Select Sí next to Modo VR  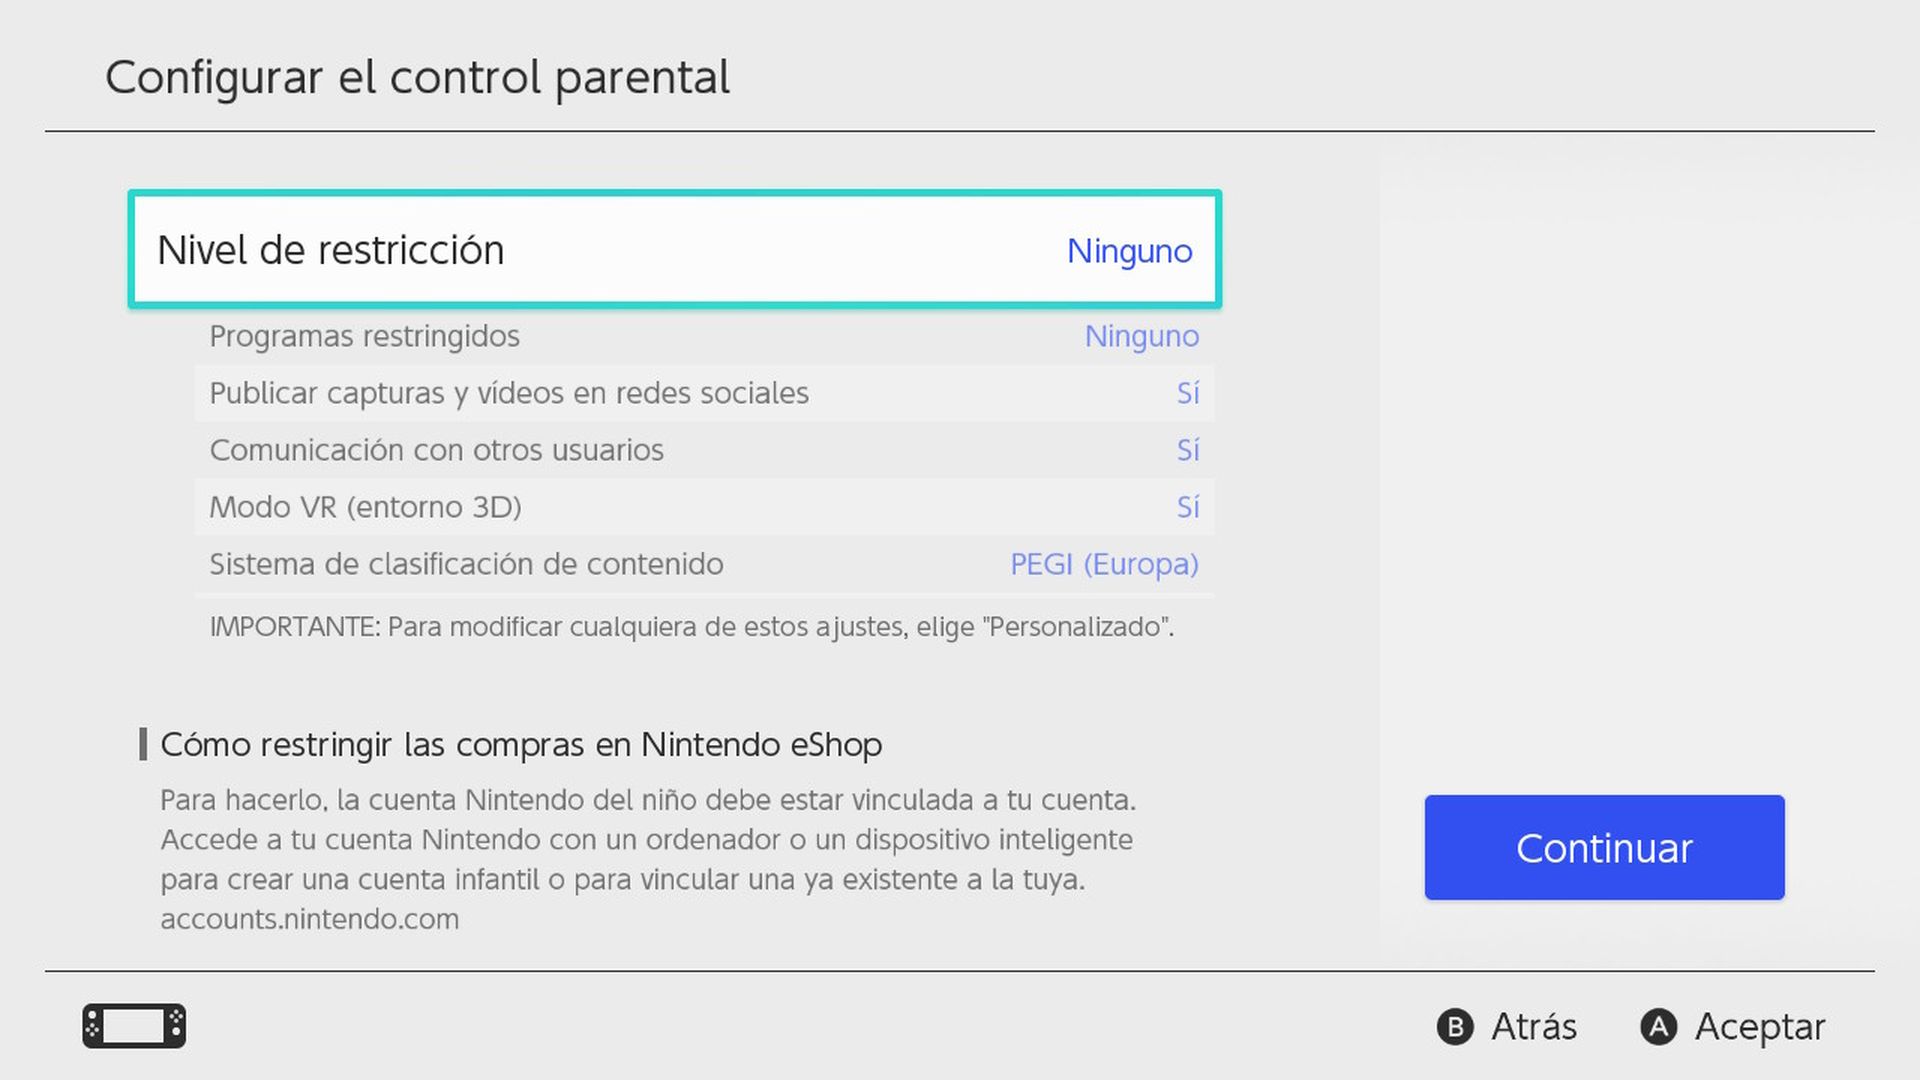pyautogui.click(x=1190, y=507)
